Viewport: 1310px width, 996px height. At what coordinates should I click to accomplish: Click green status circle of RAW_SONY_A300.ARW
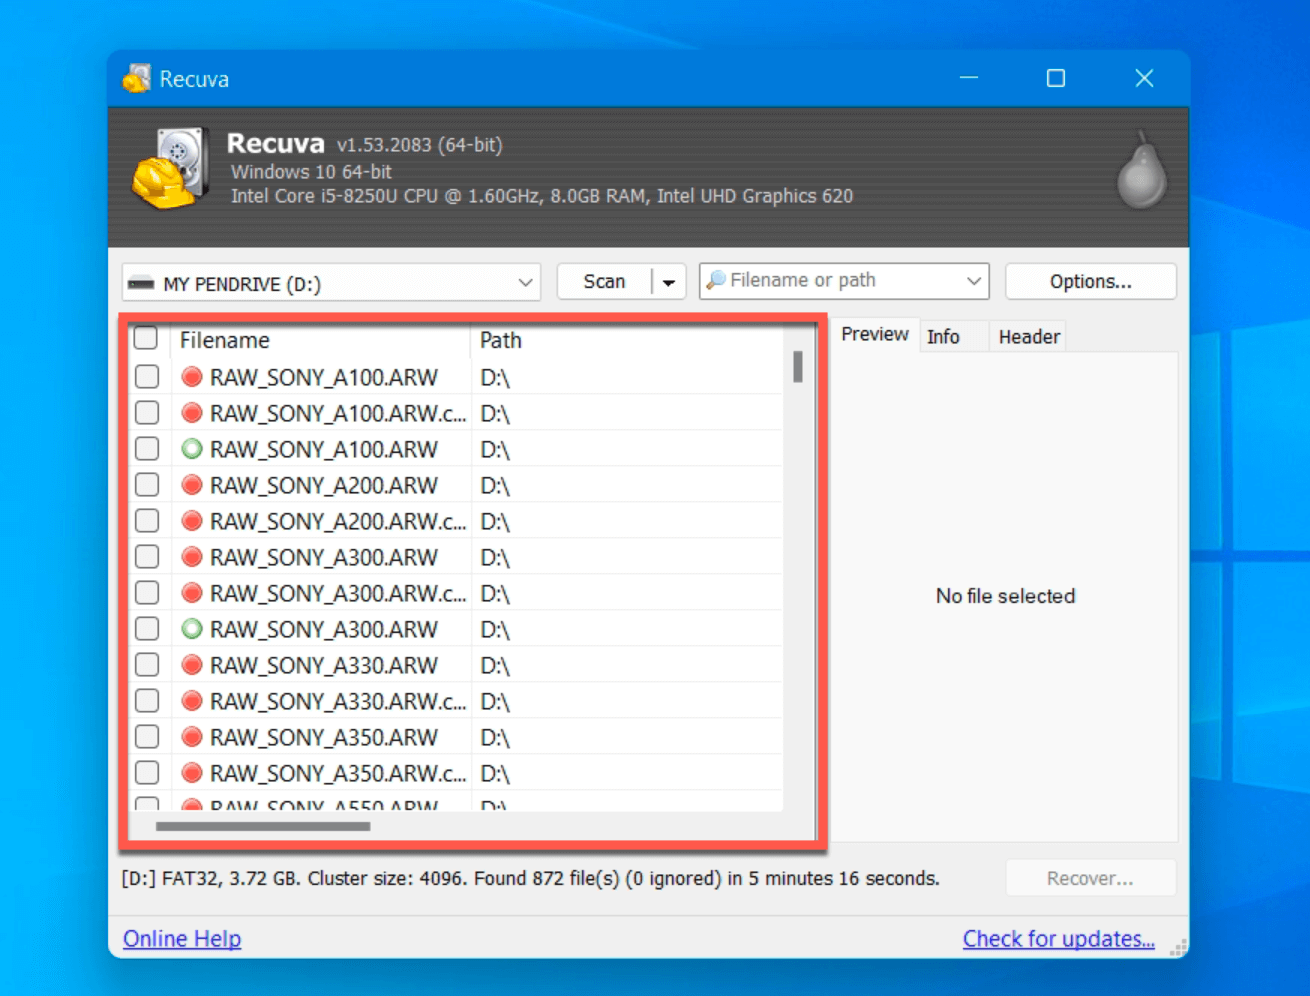coord(192,629)
